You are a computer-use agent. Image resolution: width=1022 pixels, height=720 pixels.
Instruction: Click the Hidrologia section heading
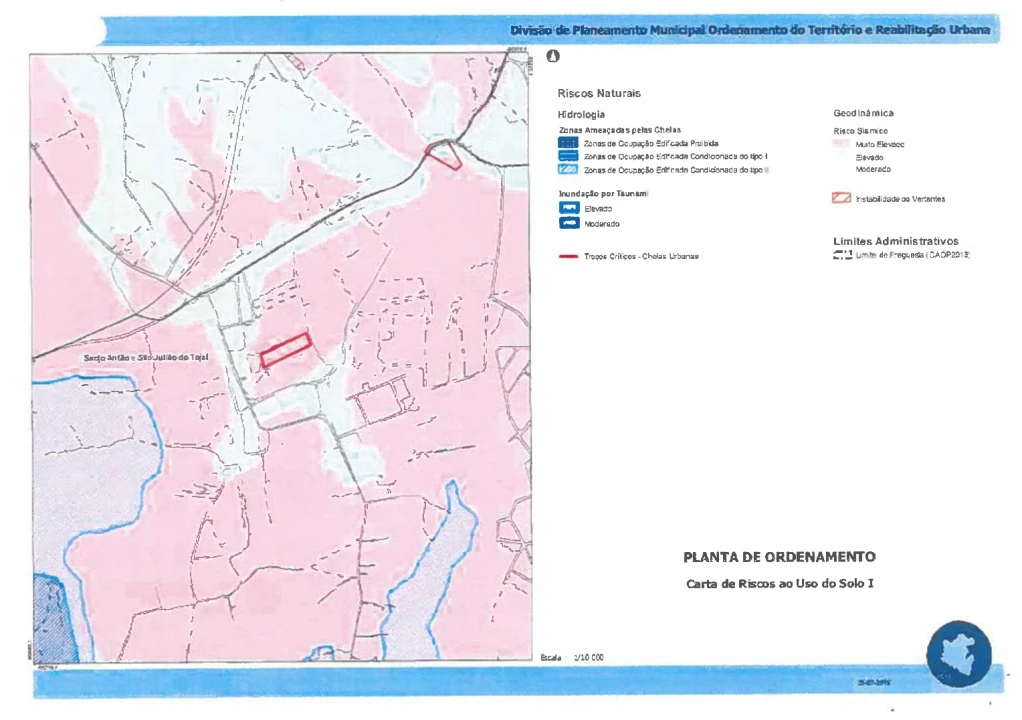(x=581, y=115)
